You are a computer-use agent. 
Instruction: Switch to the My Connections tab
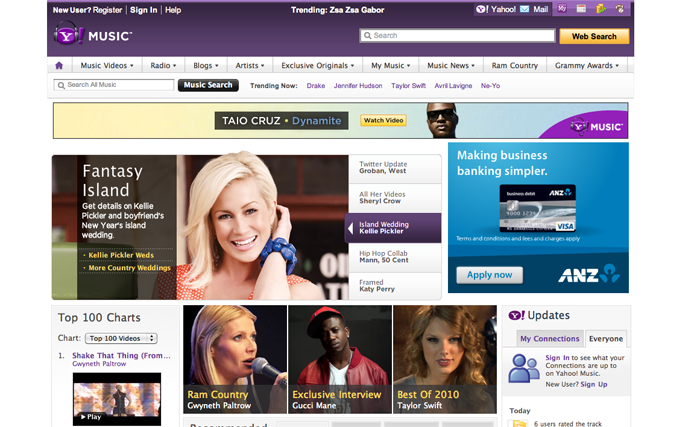[x=550, y=339]
